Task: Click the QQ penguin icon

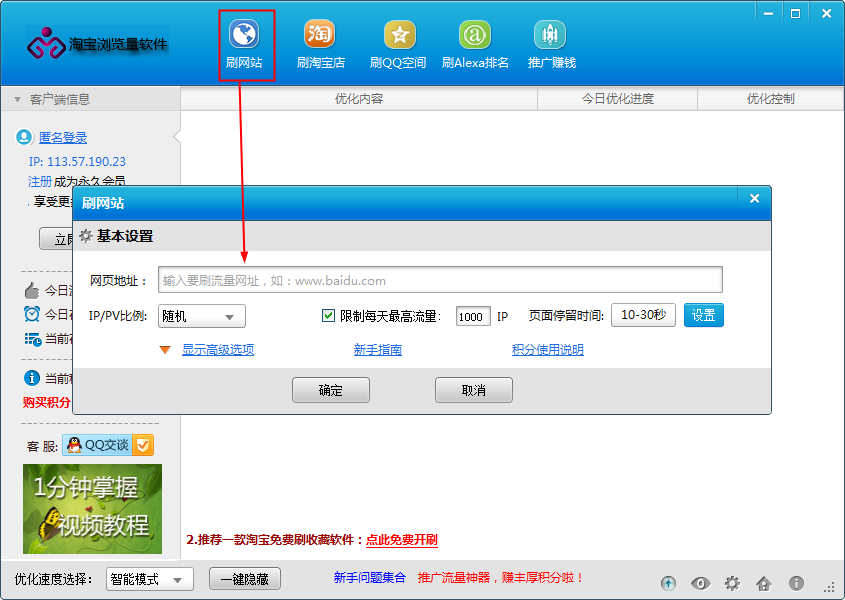Action: [x=74, y=445]
